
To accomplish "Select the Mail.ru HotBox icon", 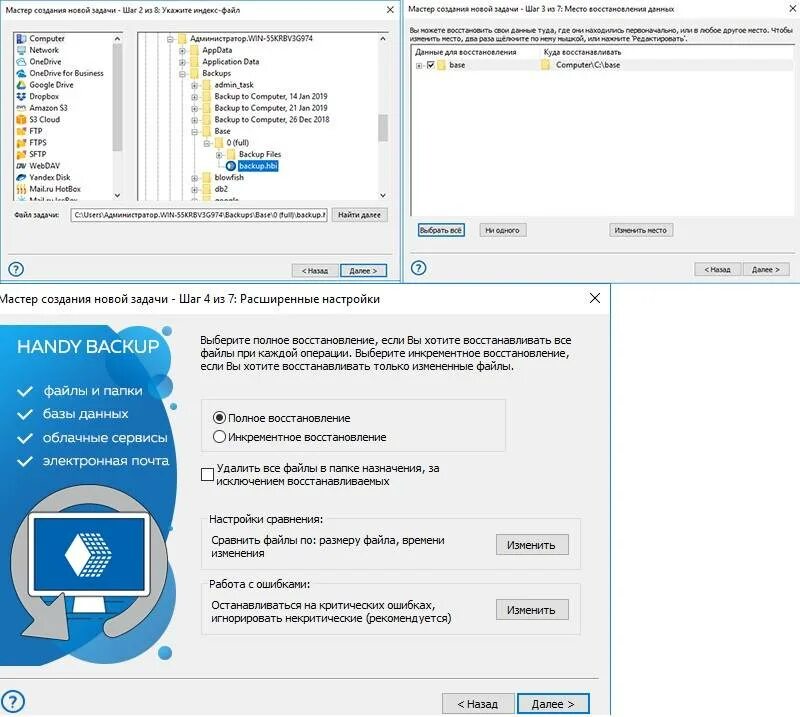I will [x=21, y=189].
